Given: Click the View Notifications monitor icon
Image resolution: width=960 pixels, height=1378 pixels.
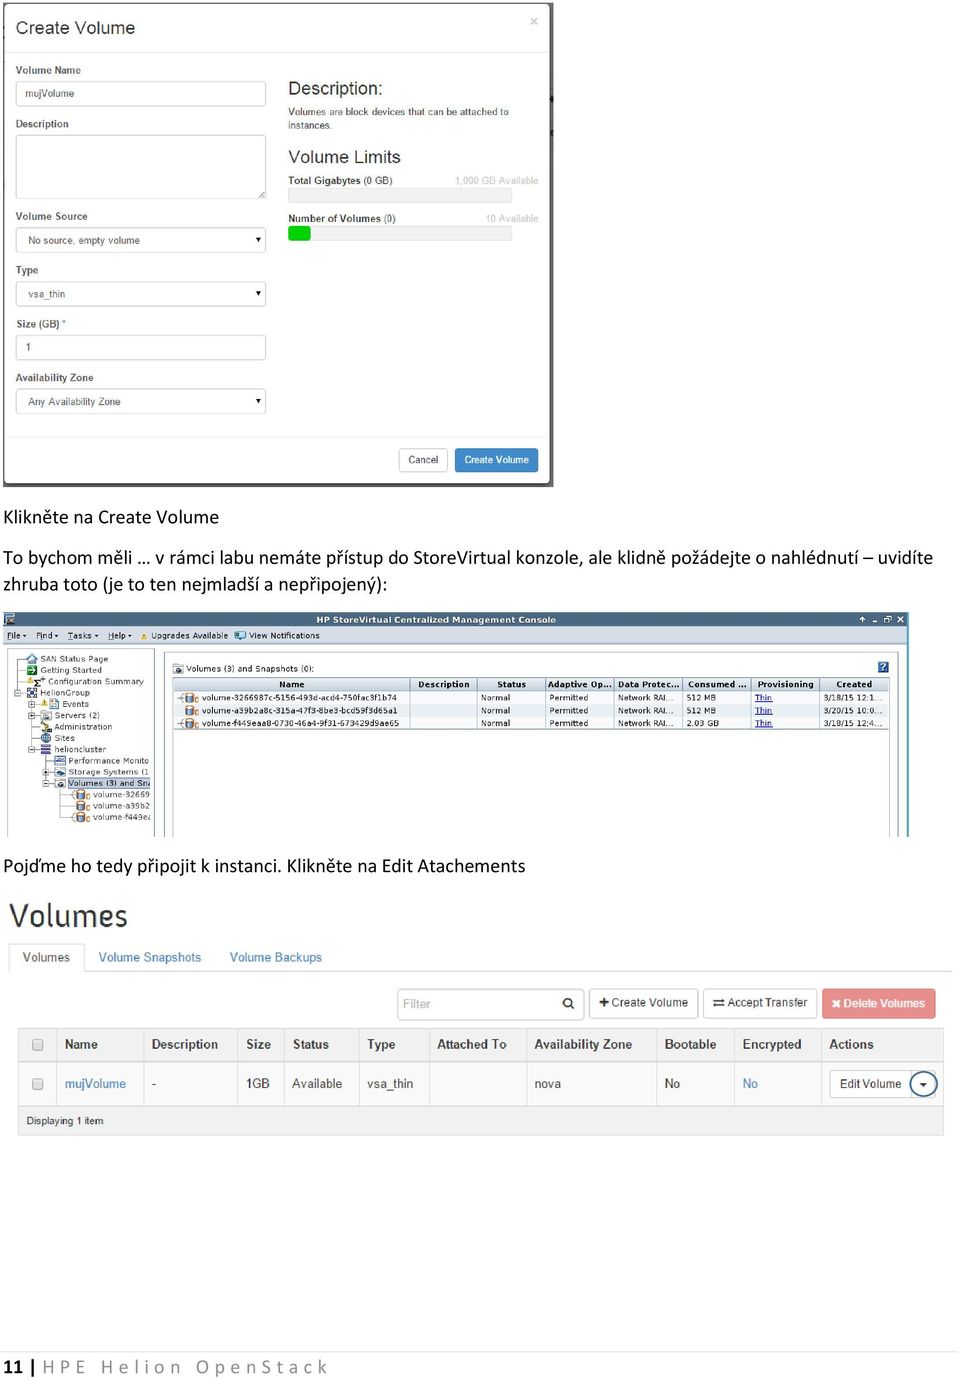Looking at the screenshot, I should pos(240,635).
